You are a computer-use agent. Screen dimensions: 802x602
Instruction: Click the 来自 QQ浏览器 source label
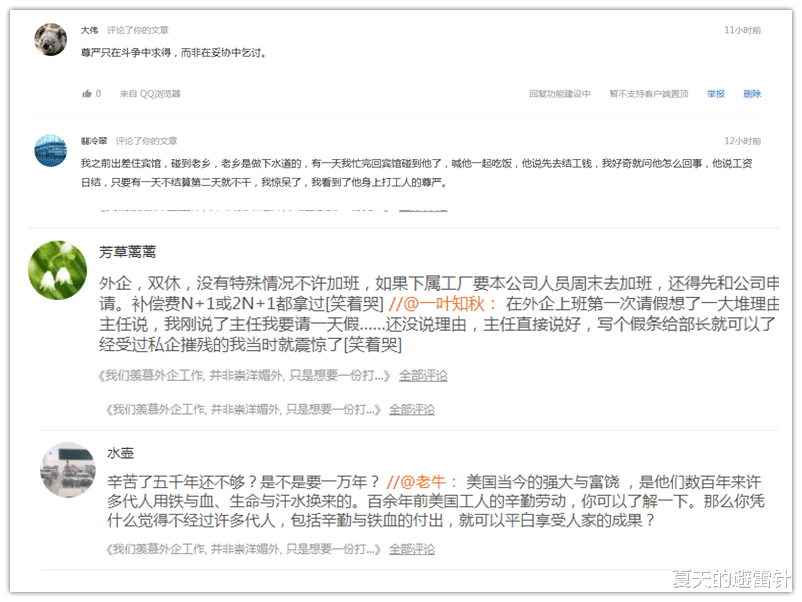(x=150, y=92)
